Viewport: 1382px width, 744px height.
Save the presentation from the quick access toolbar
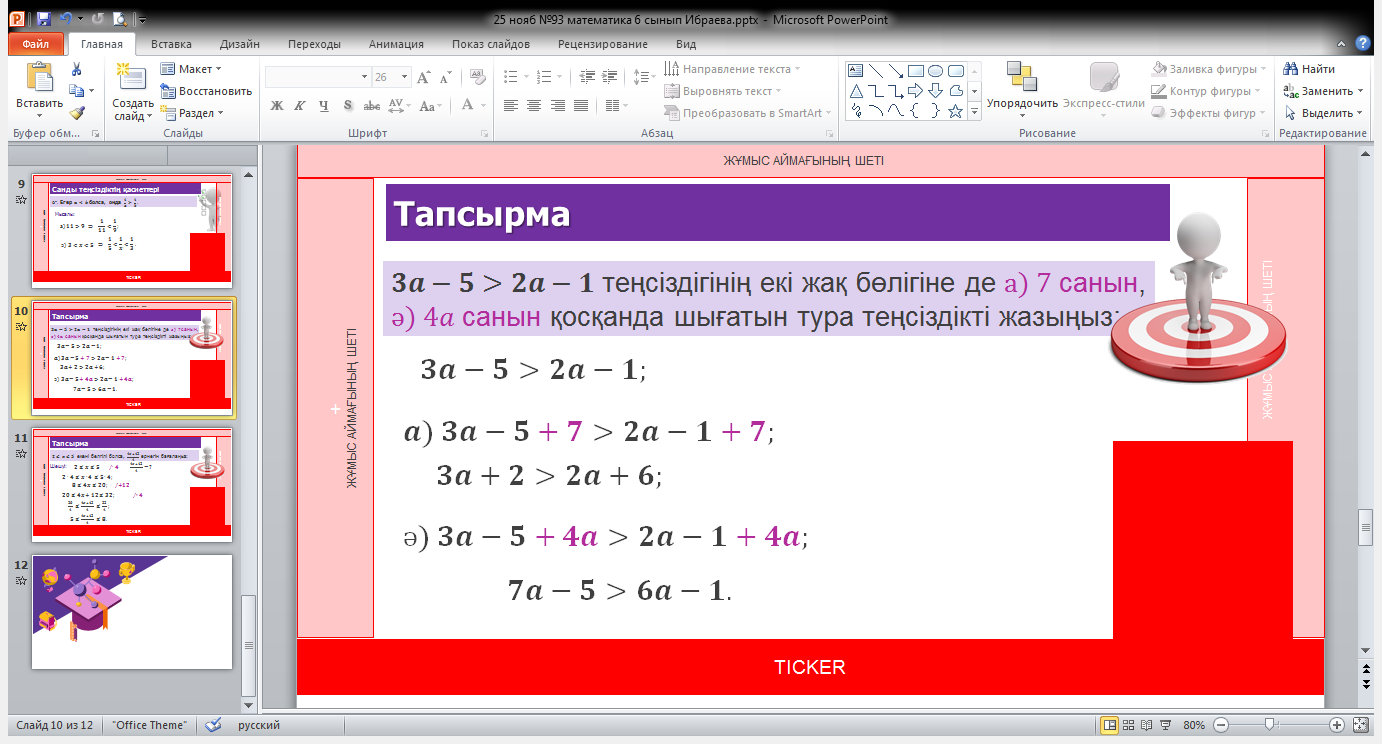coord(43,19)
